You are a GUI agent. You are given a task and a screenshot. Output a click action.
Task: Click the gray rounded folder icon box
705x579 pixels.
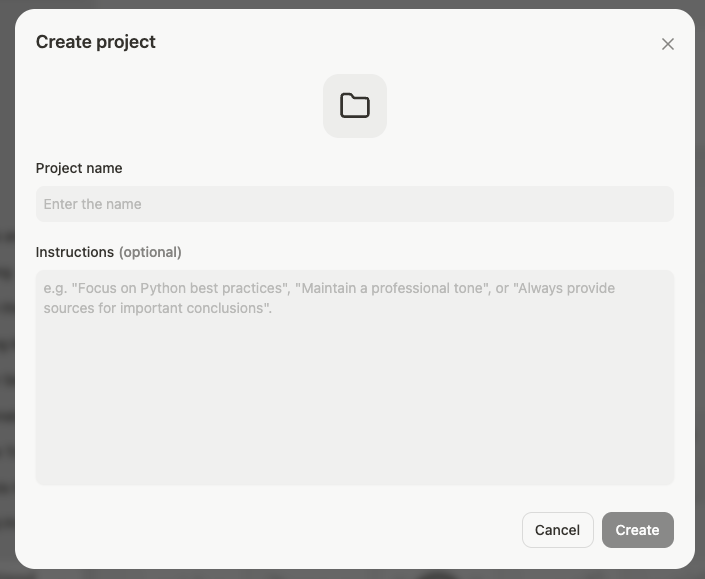click(x=355, y=106)
